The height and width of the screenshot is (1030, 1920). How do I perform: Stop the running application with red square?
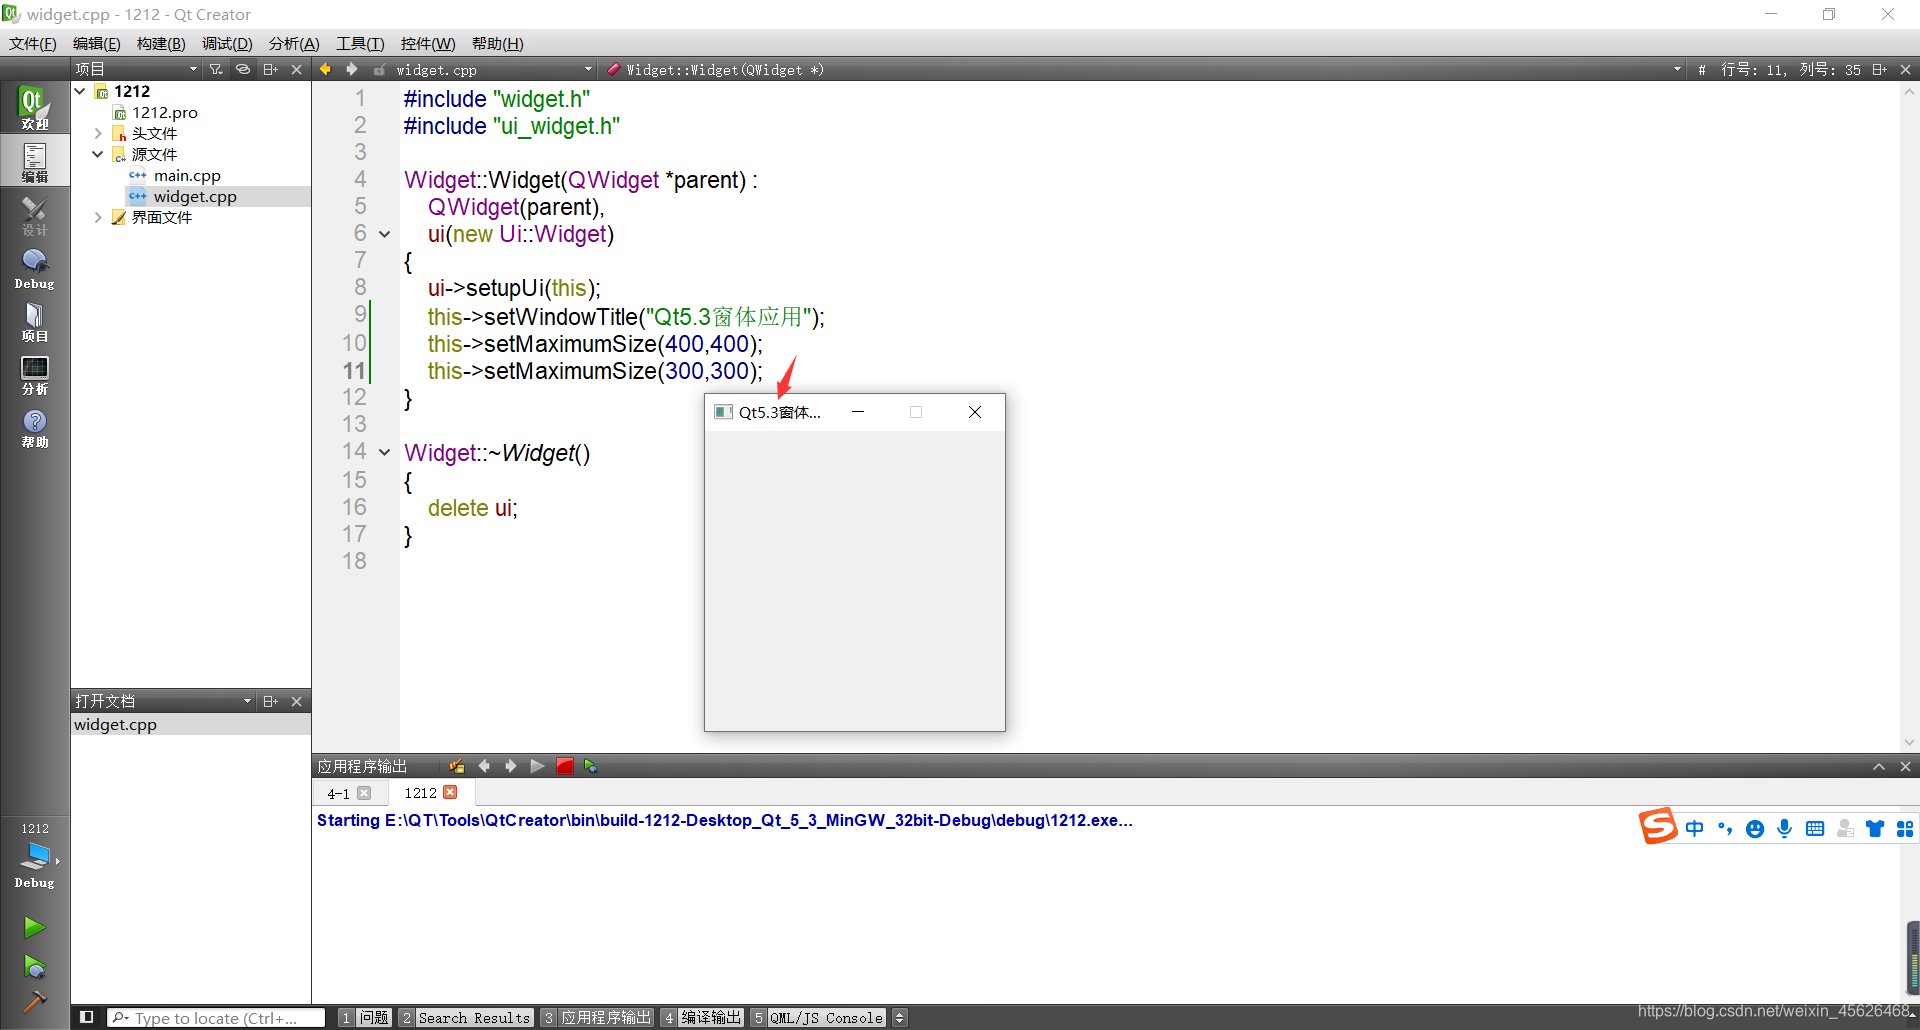565,766
